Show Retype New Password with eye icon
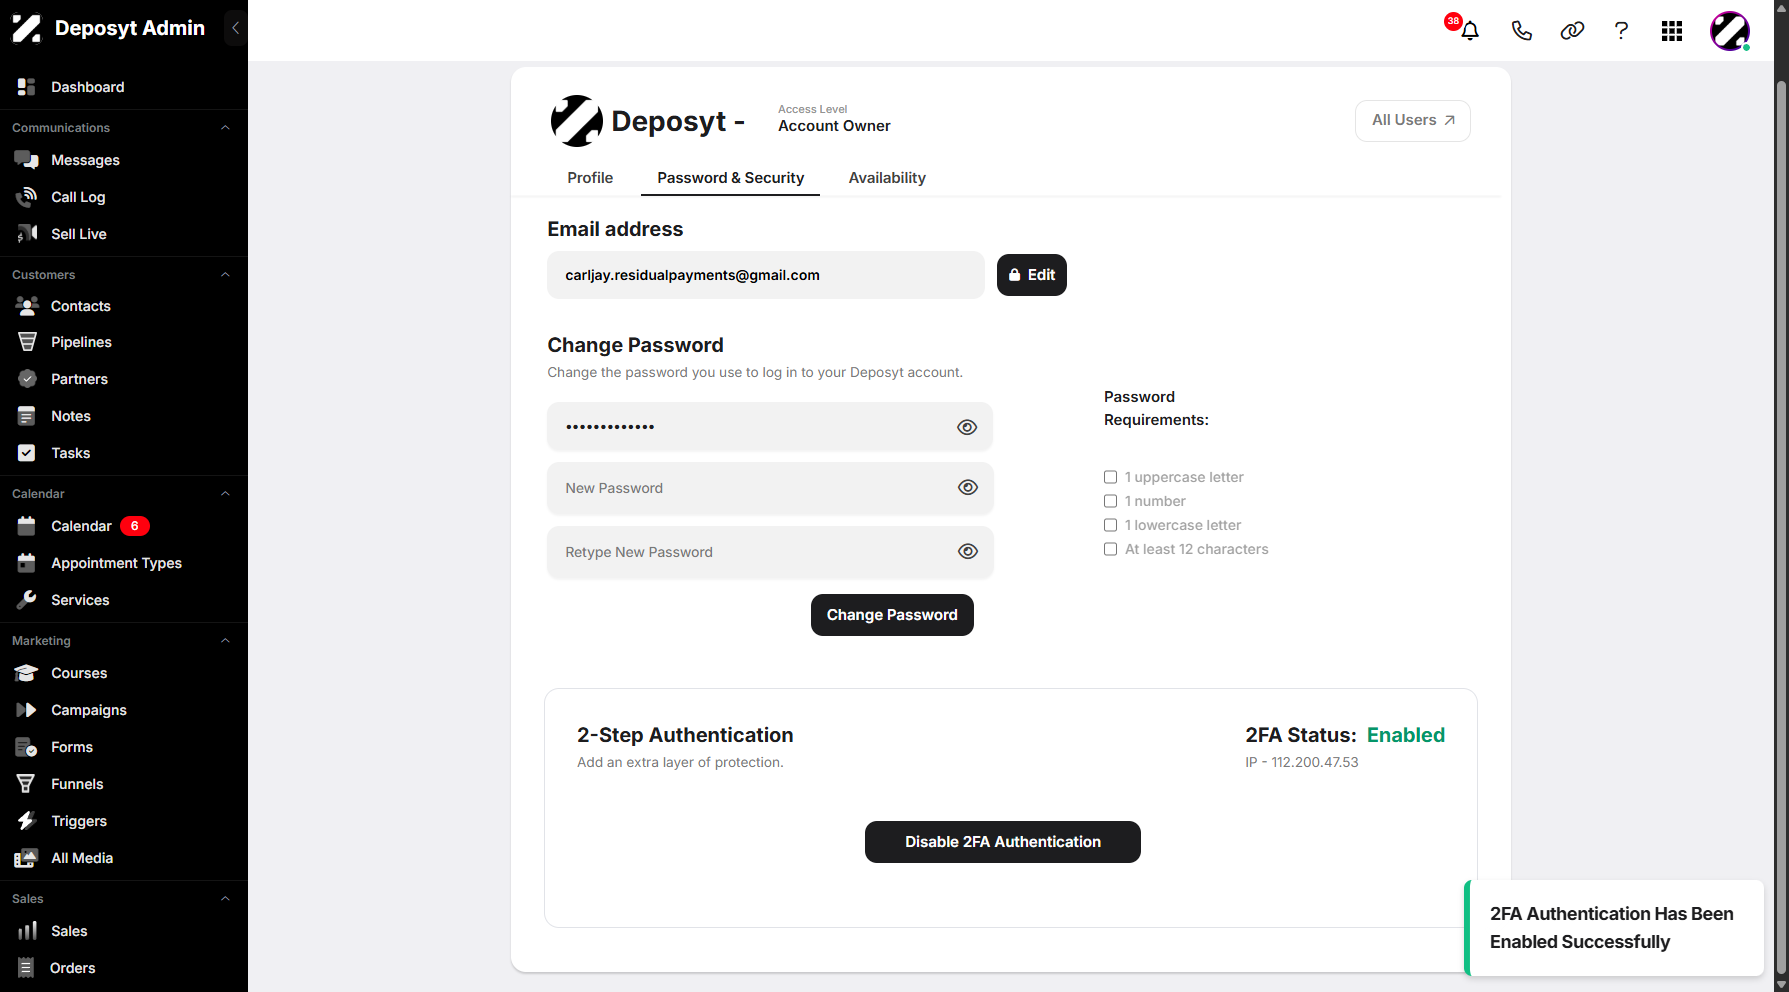Screen dimensions: 1789x992 [x=967, y=551]
